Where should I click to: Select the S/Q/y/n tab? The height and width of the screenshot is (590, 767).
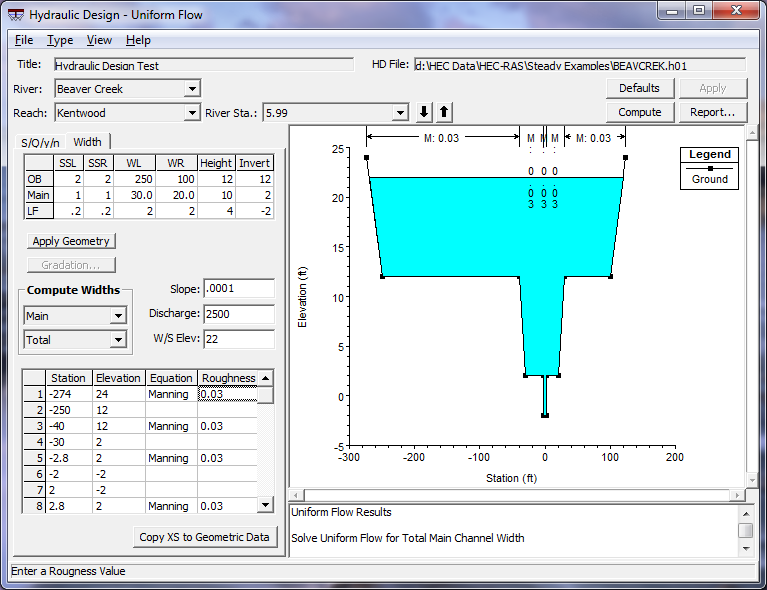tap(42, 142)
